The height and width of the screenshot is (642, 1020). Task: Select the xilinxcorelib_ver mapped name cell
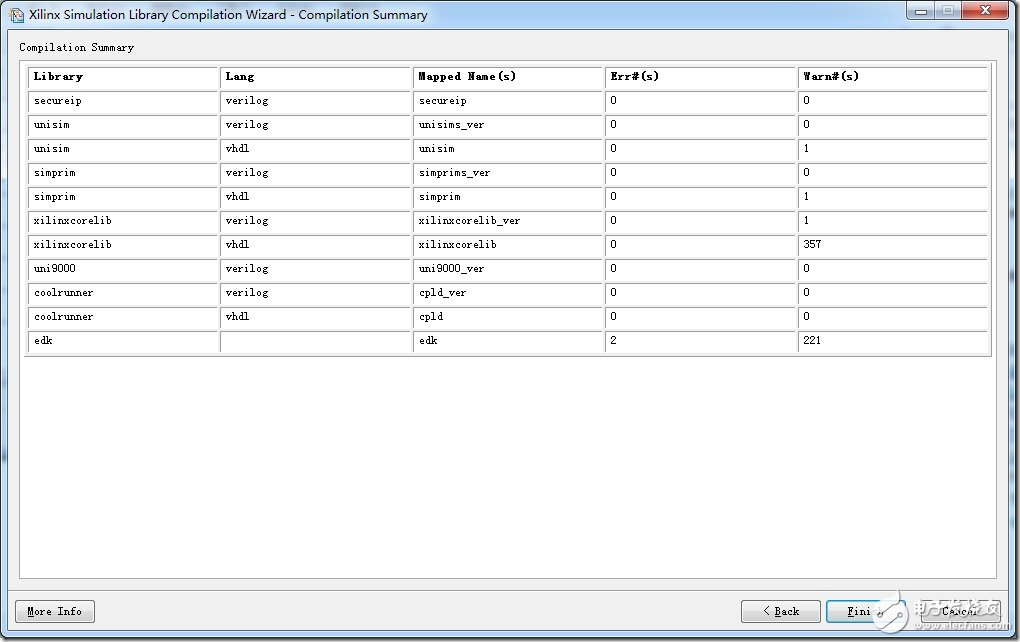(508, 221)
